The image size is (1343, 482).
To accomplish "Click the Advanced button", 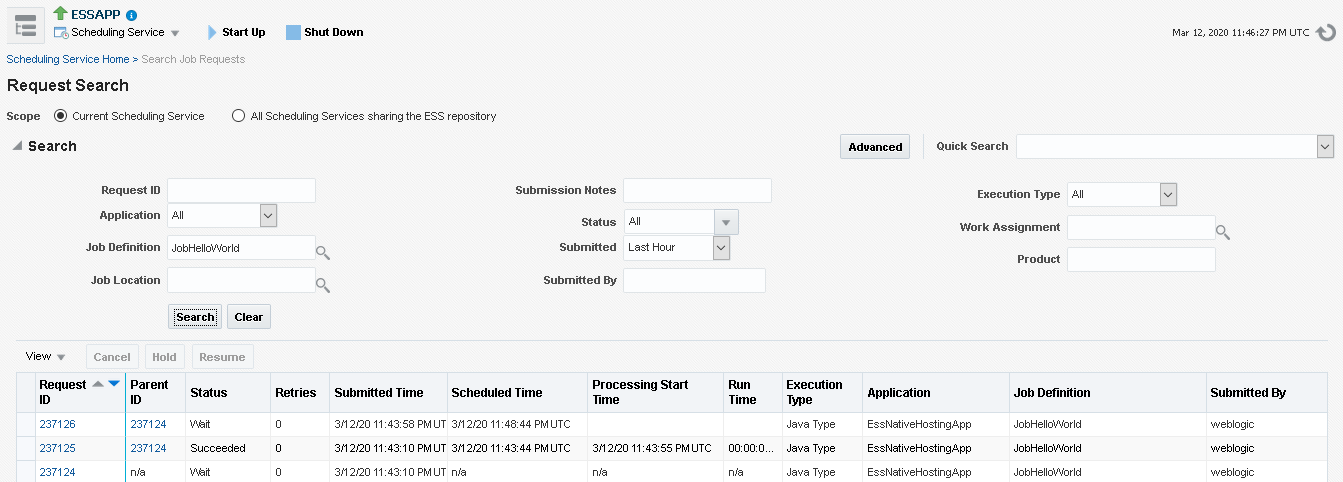I will coord(875,147).
